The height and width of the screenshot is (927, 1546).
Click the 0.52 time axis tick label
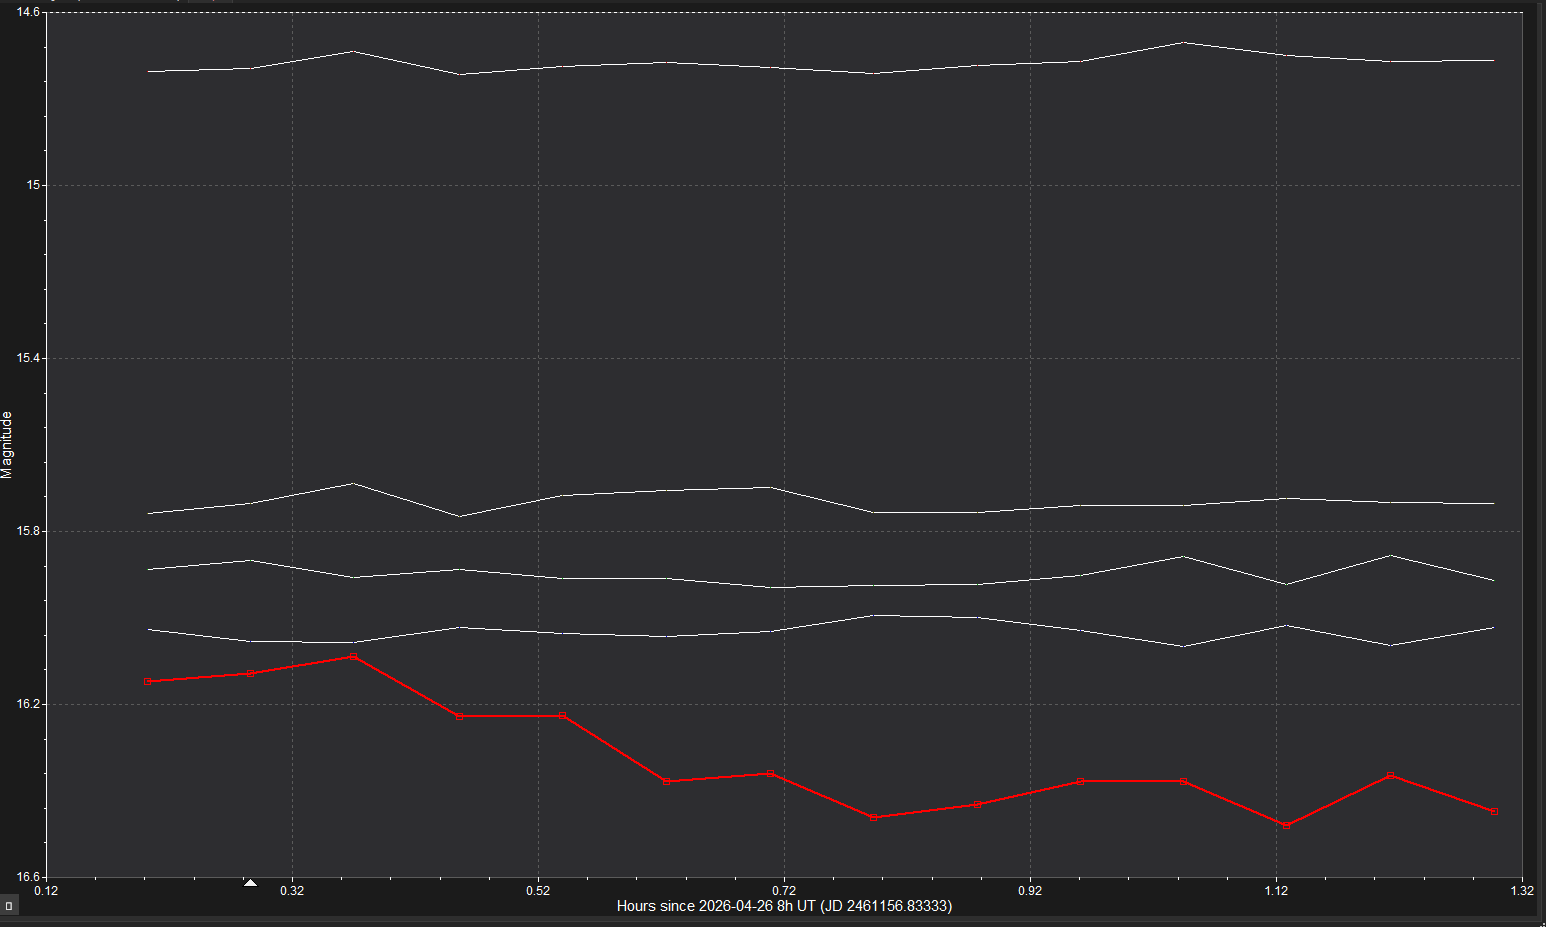click(x=538, y=890)
